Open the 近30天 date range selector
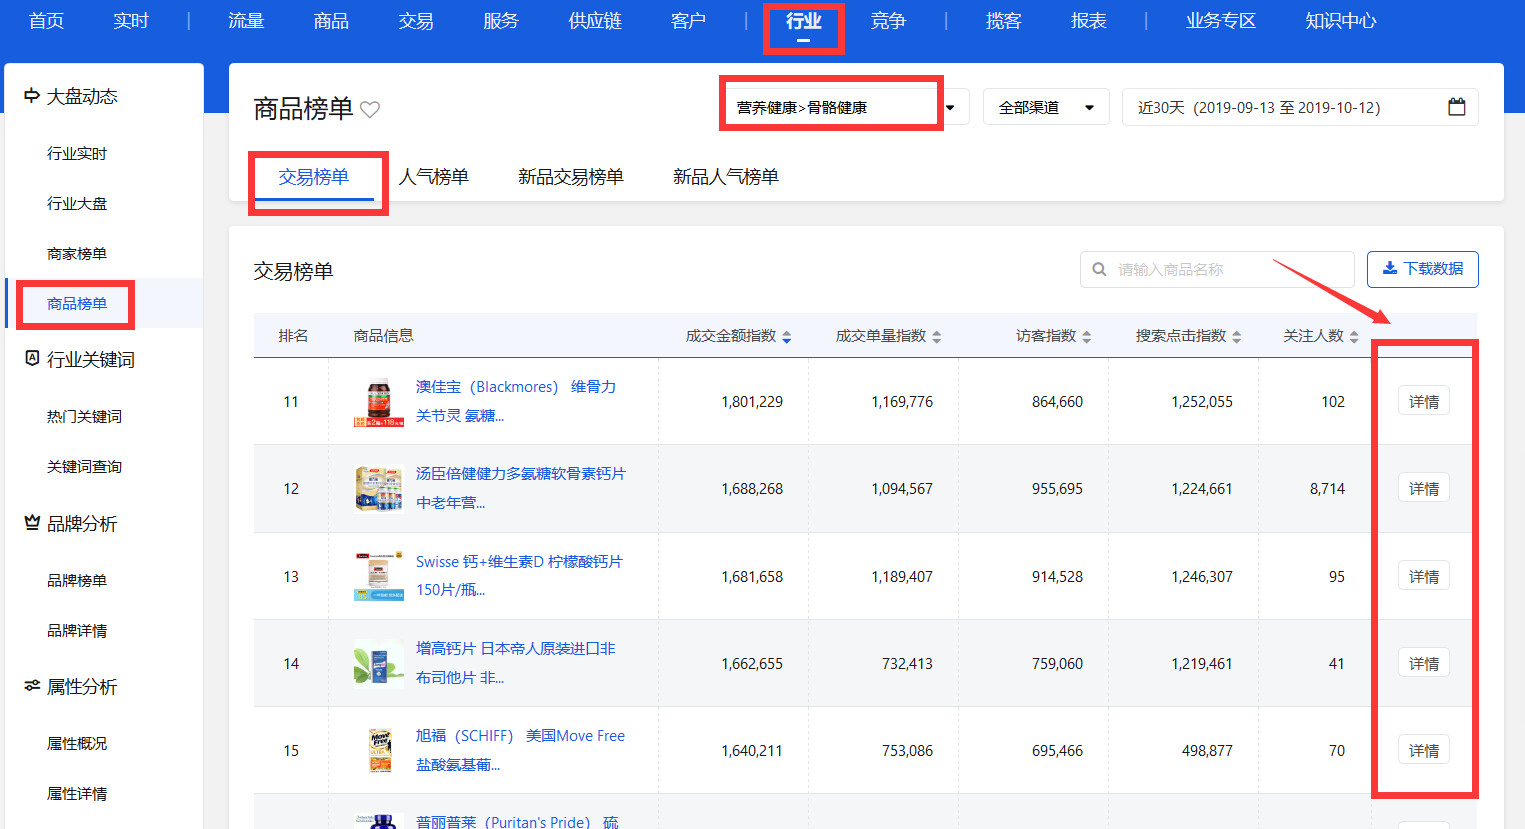 [x=1300, y=107]
